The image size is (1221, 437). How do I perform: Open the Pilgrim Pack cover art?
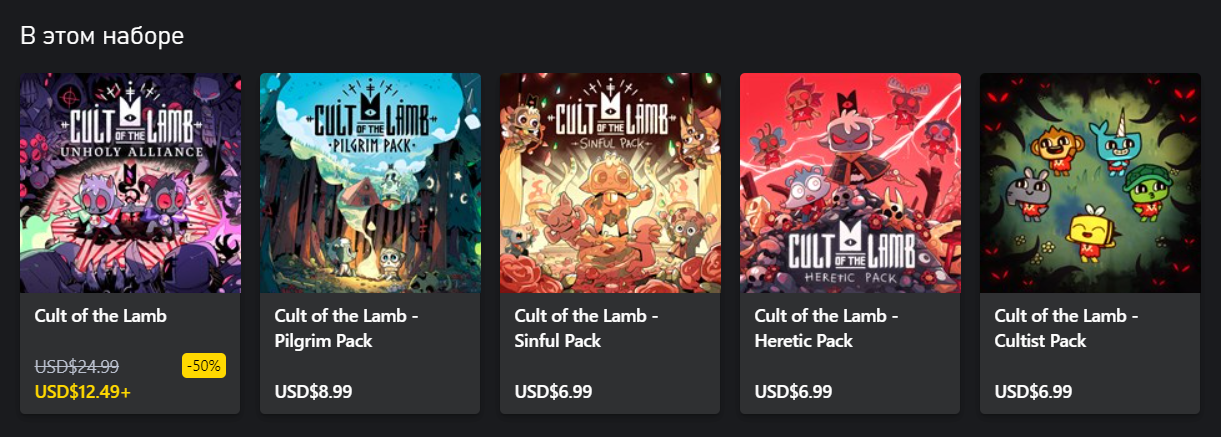click(370, 183)
